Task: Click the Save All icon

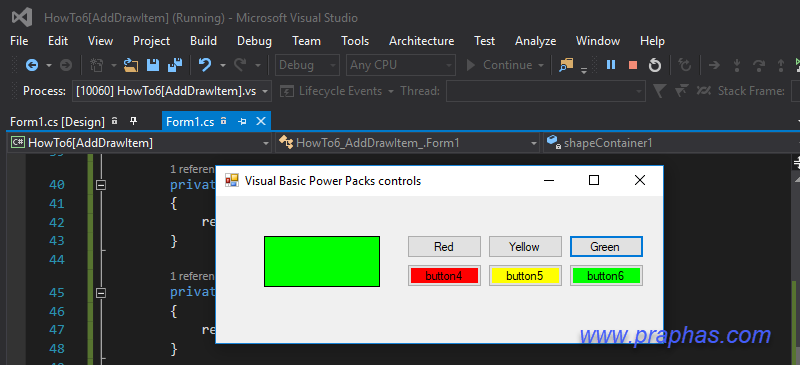Action: pos(175,65)
